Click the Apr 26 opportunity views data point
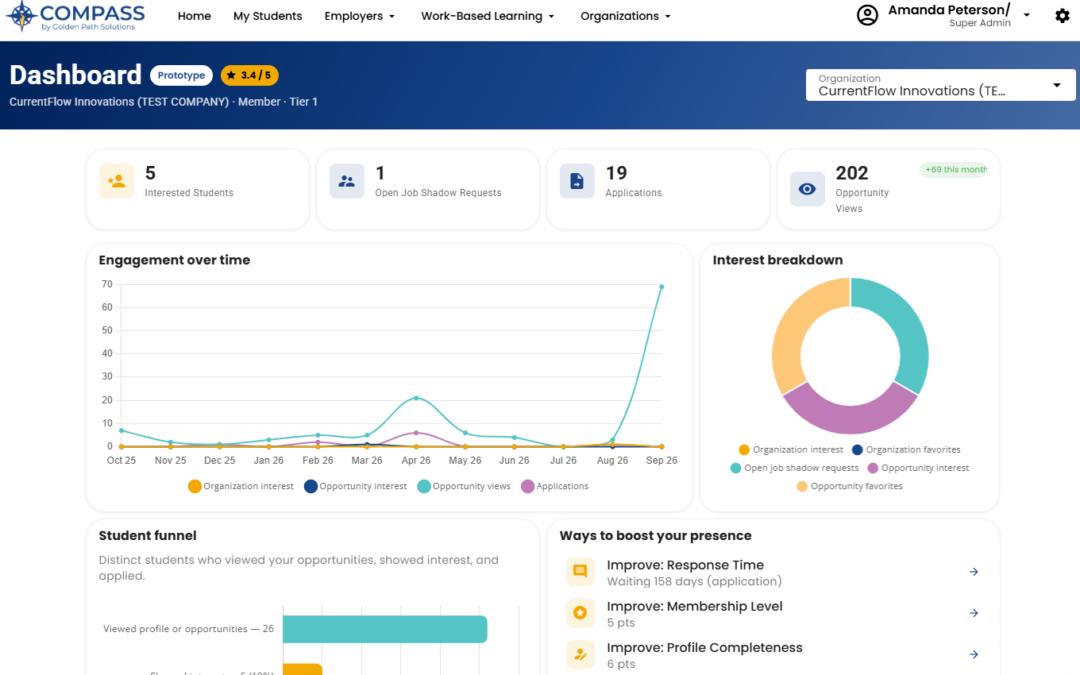 pos(416,398)
